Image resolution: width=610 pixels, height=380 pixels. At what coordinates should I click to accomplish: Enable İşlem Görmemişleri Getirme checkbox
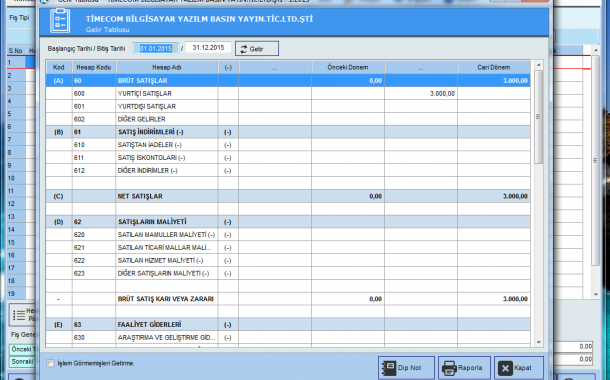tap(51, 363)
